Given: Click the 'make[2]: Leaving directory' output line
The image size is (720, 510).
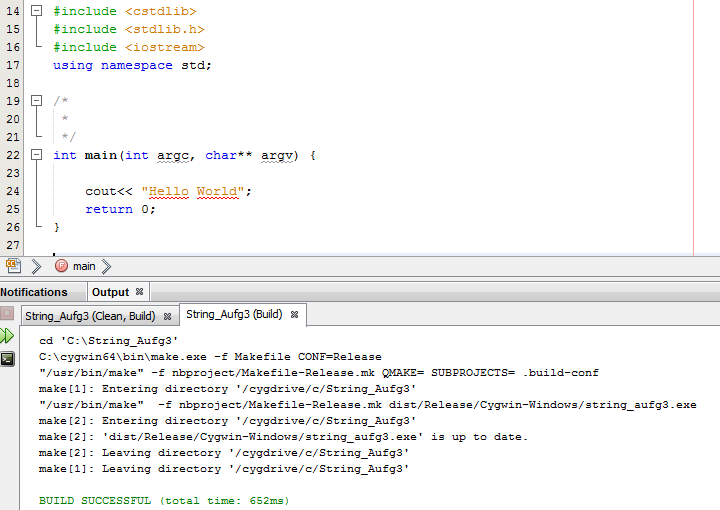Looking at the screenshot, I should click(224, 453).
